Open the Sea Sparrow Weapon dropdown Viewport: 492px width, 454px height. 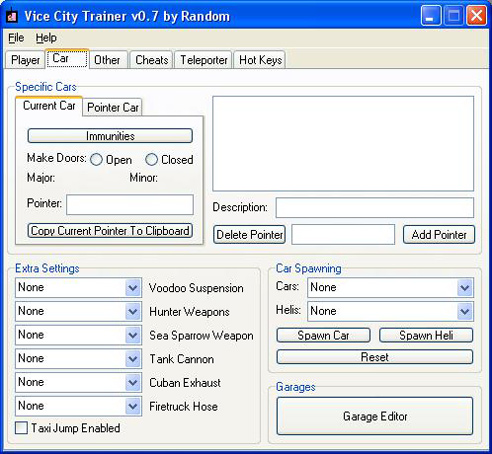(78, 335)
